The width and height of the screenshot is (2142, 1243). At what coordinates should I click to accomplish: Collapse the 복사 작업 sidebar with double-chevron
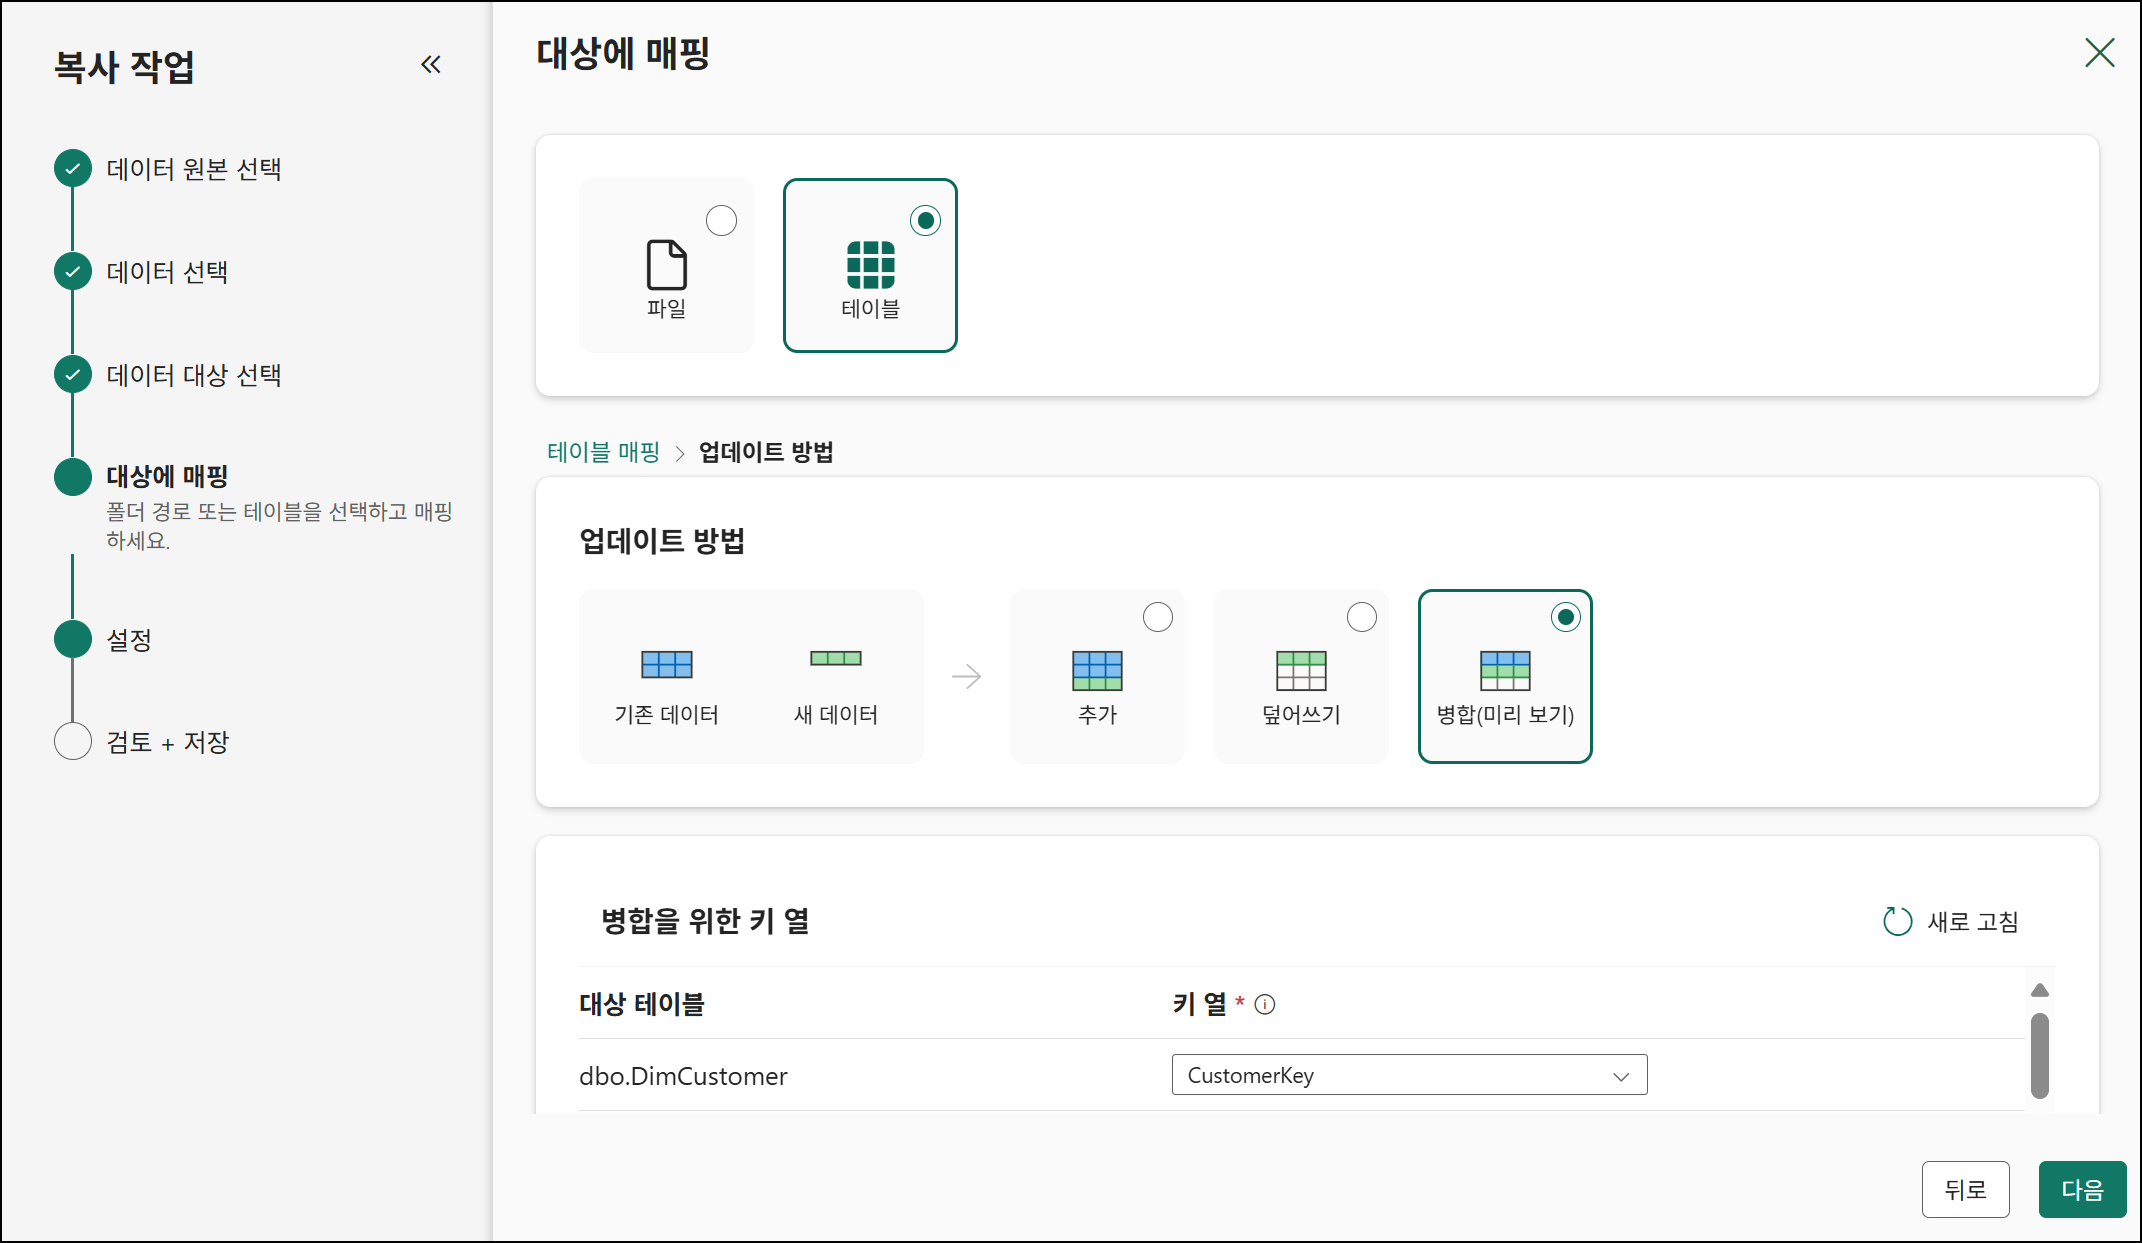pos(431,65)
